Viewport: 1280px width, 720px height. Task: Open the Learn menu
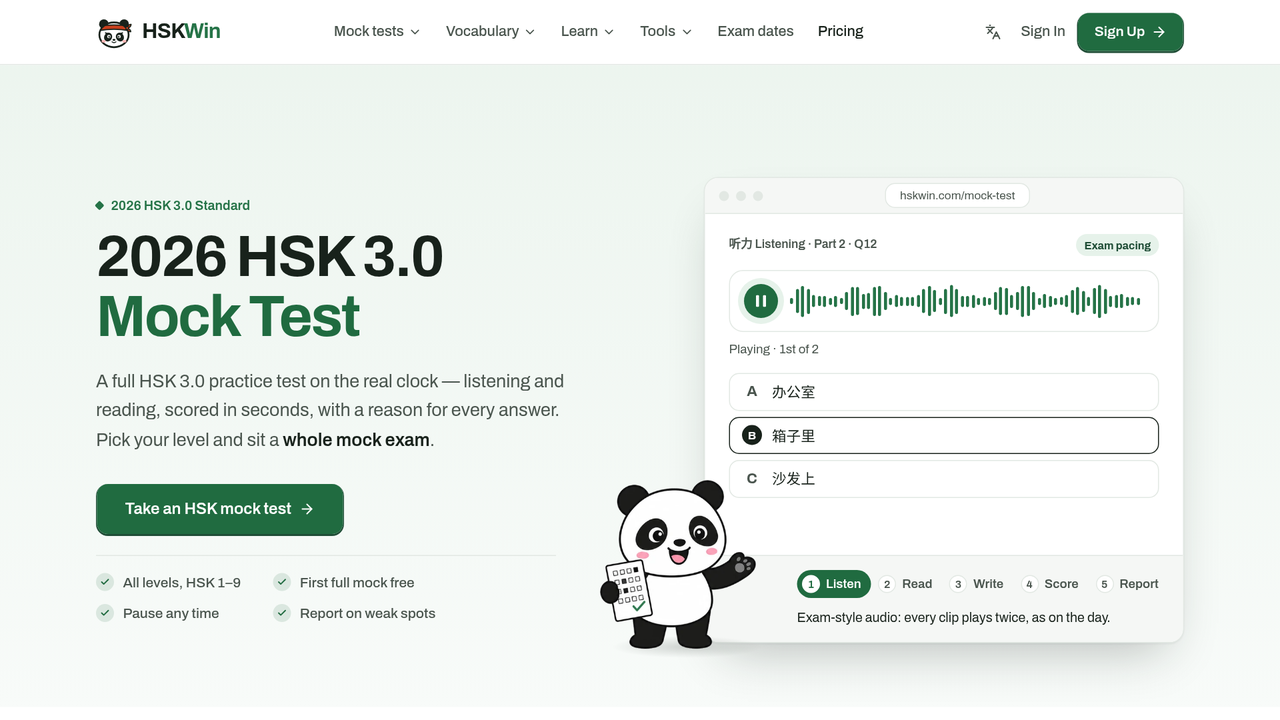coord(588,32)
